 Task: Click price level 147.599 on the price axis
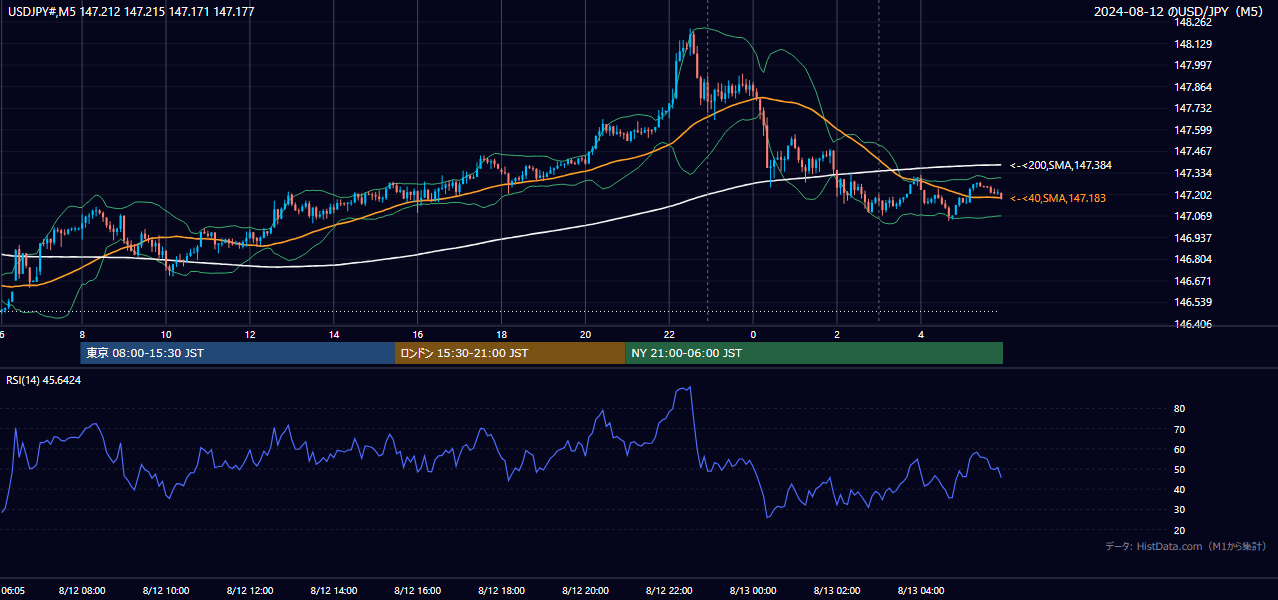coord(1193,130)
